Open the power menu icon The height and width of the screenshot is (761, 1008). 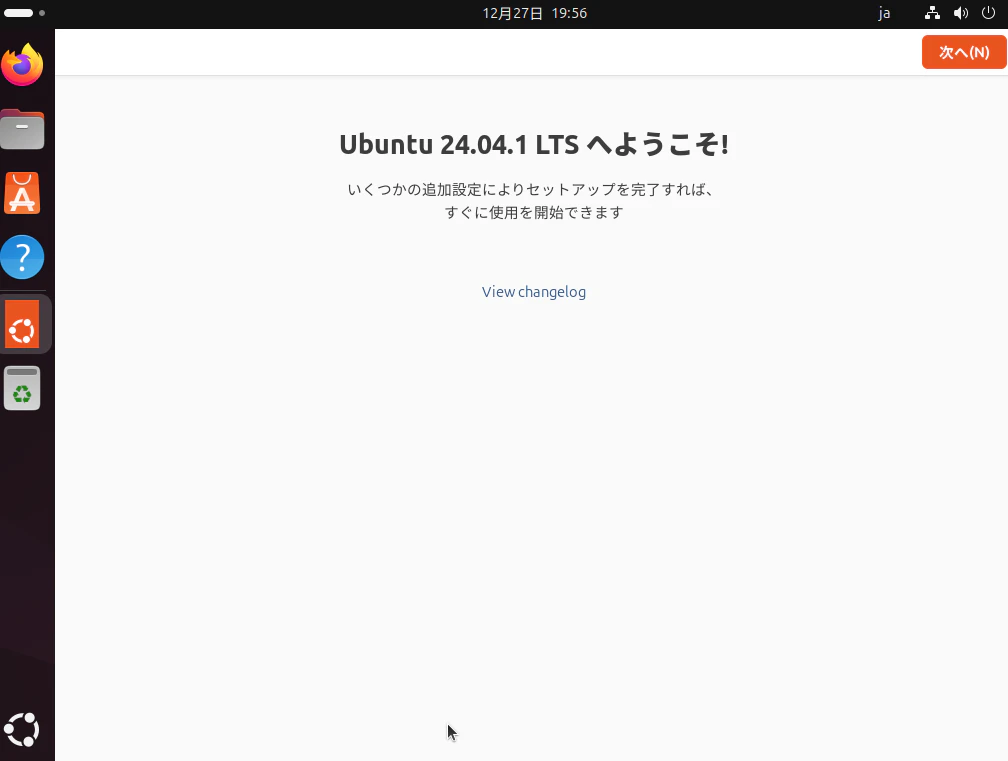pos(989,13)
